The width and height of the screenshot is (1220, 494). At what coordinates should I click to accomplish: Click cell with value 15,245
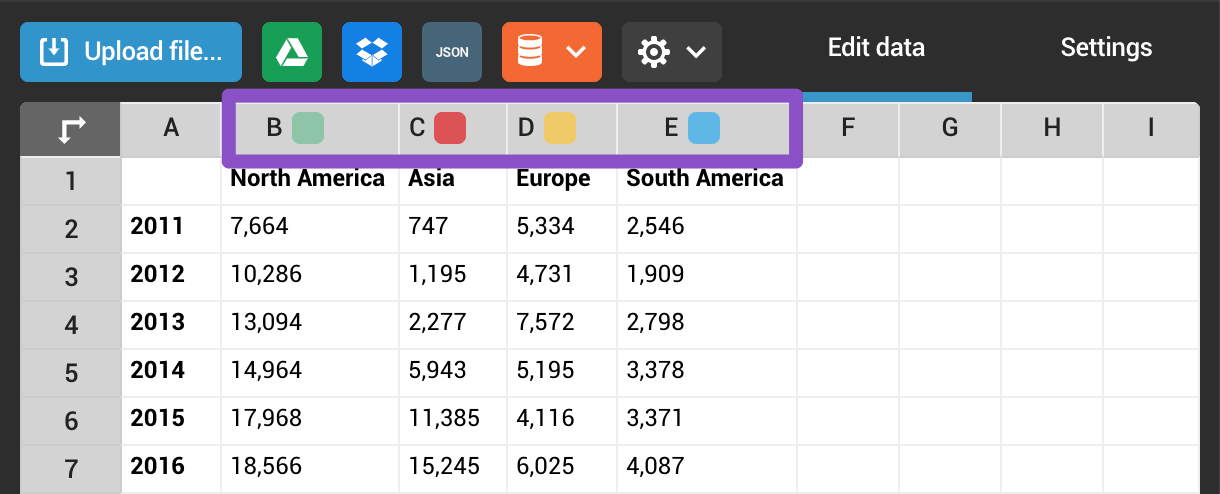[x=453, y=469]
